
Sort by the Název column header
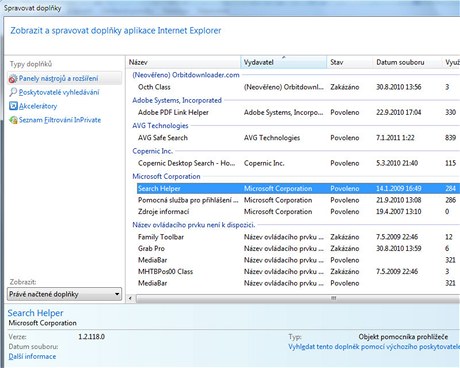(183, 62)
